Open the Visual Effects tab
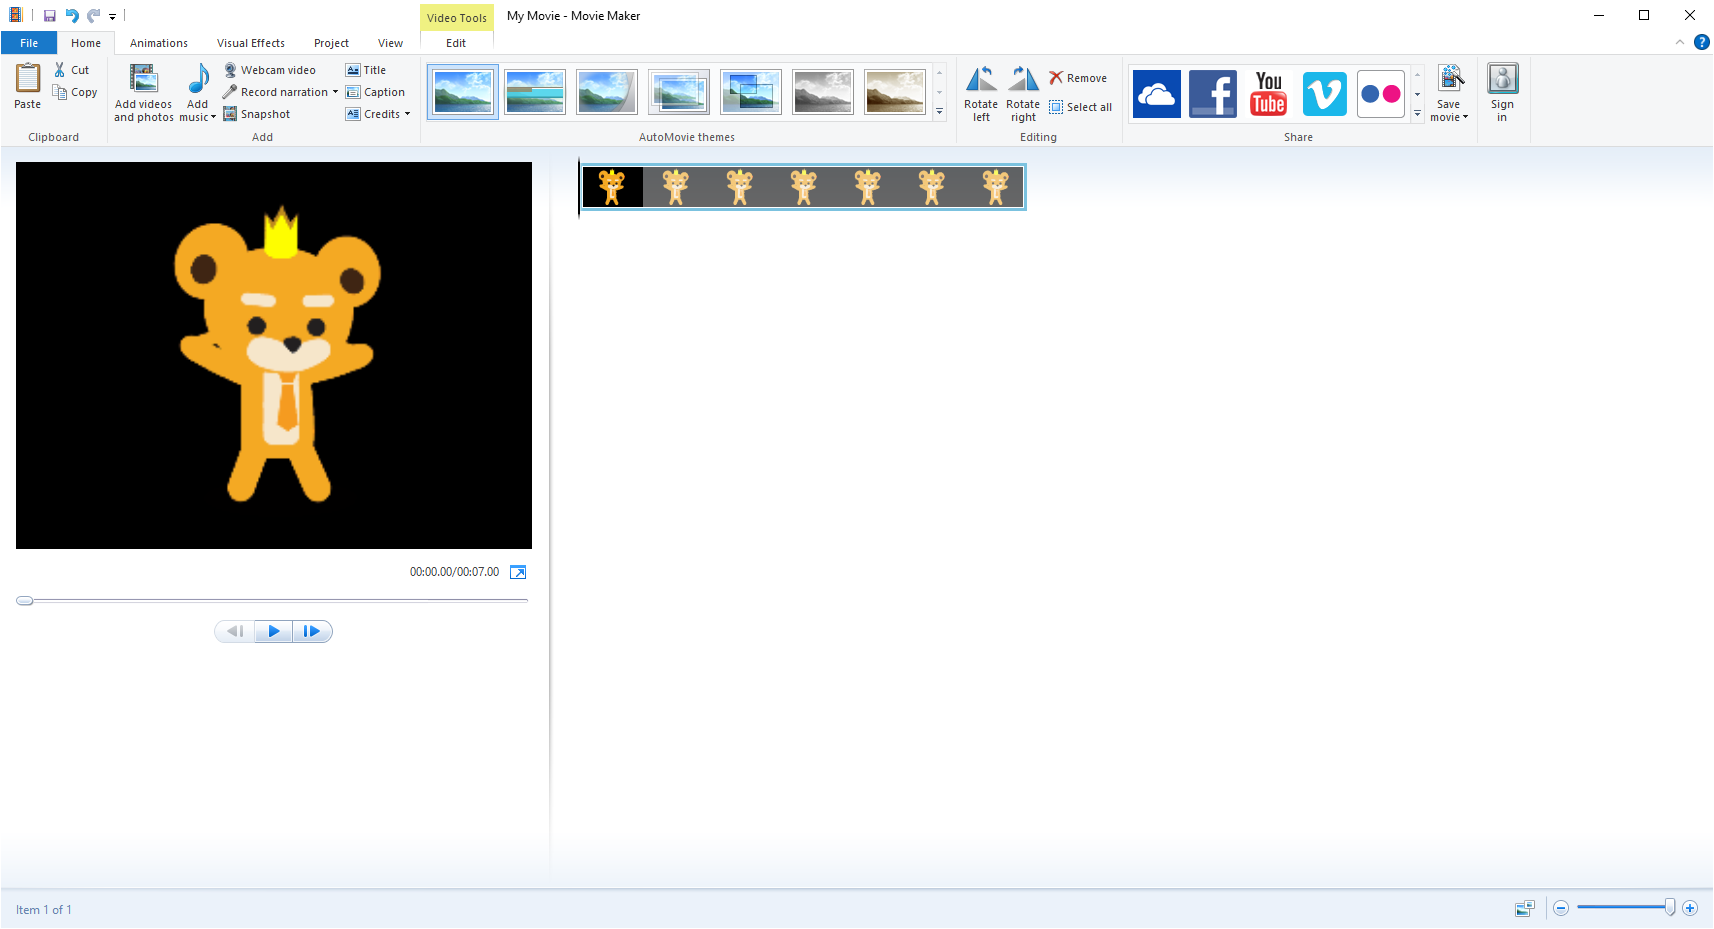Viewport: 1714px width, 929px height. point(250,43)
